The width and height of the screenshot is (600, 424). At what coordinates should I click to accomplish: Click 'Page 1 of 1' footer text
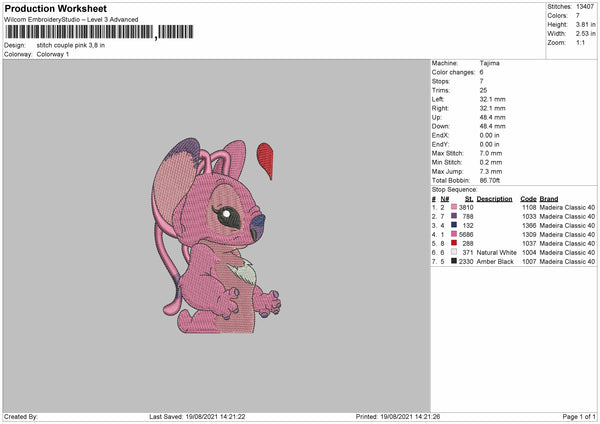click(579, 416)
